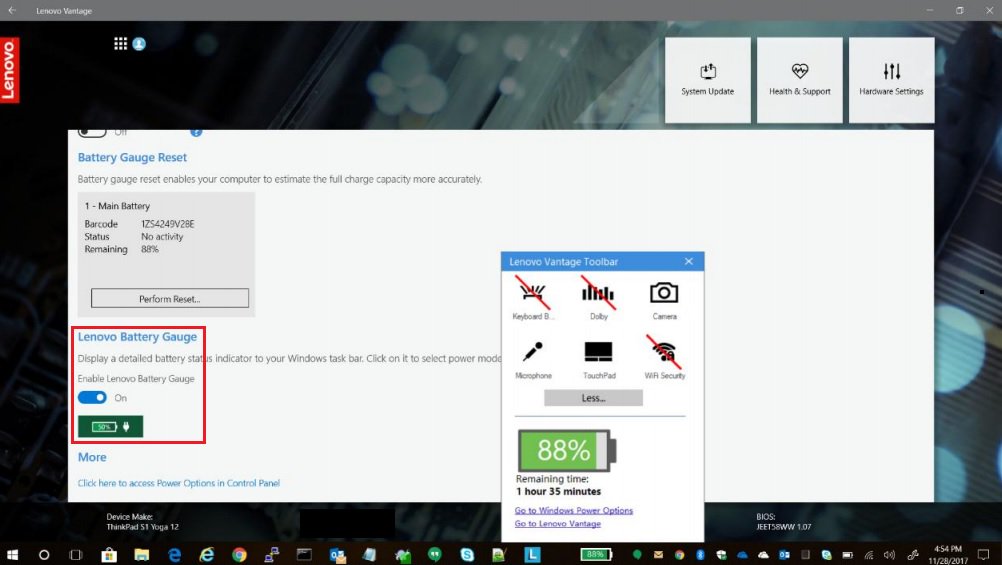Open the Action Center notifications icon
The width and height of the screenshot is (1002, 565).
(x=983, y=554)
